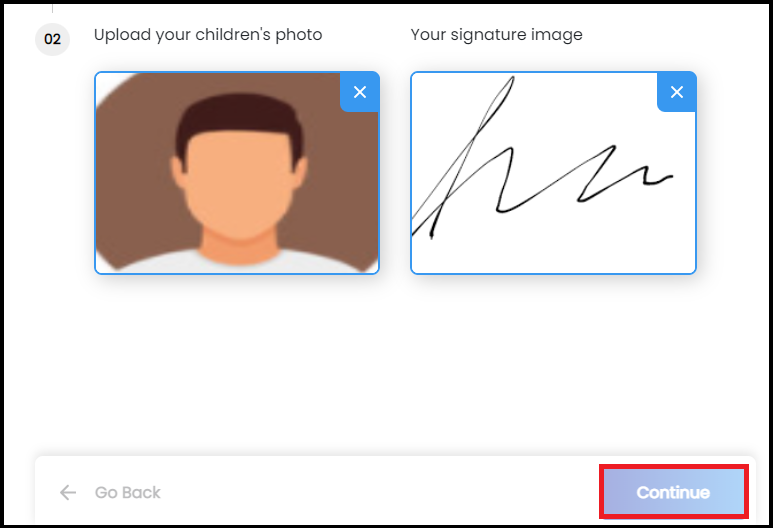Click the step progress line above badge 02
The image size is (773, 528).
click(x=52, y=8)
